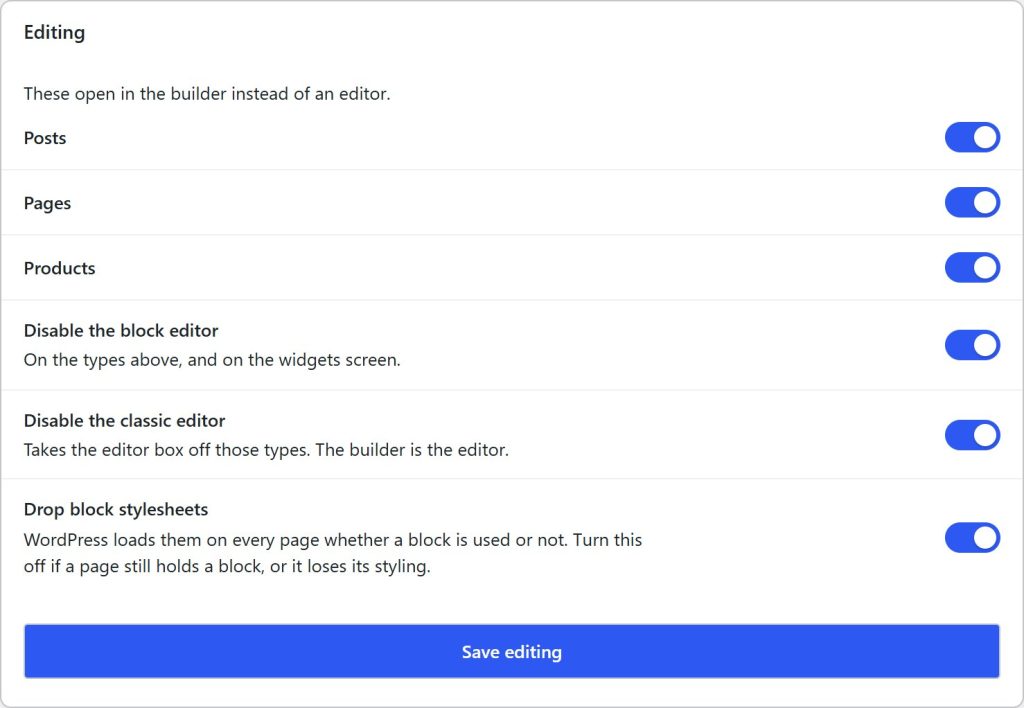Click 'Drop block stylesheets' label
1024x708 pixels.
116,509
